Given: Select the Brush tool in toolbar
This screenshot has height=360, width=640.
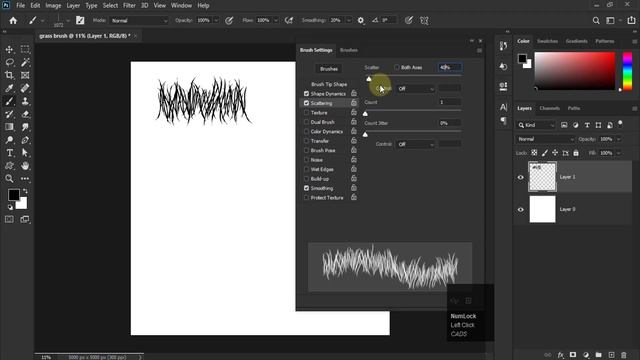Looking at the screenshot, I should coord(9,101).
